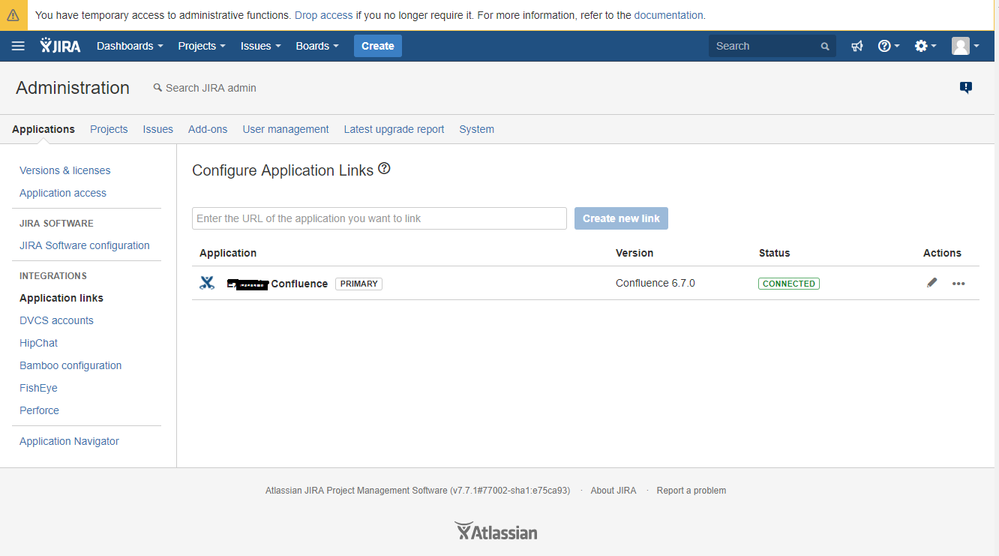Click the Atlassian logo in footer

496,531
